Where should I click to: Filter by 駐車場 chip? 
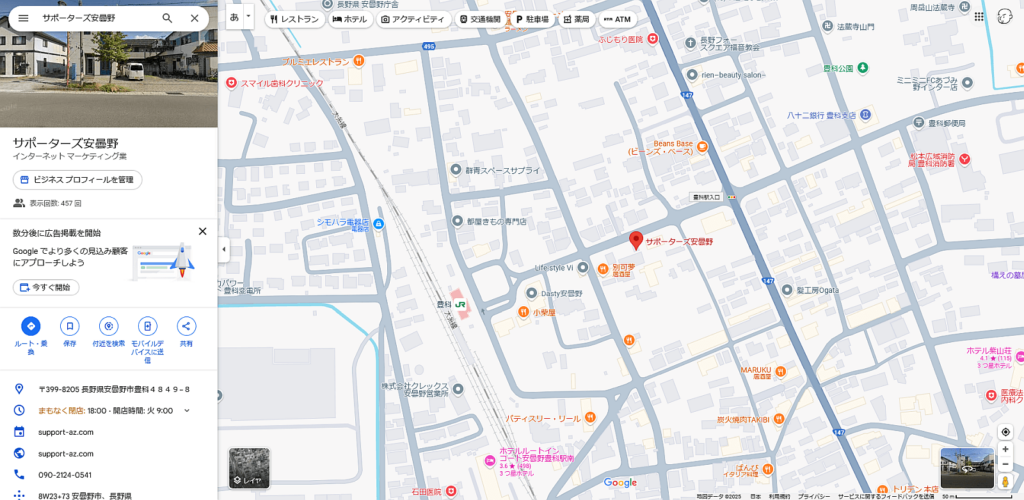coord(533,20)
